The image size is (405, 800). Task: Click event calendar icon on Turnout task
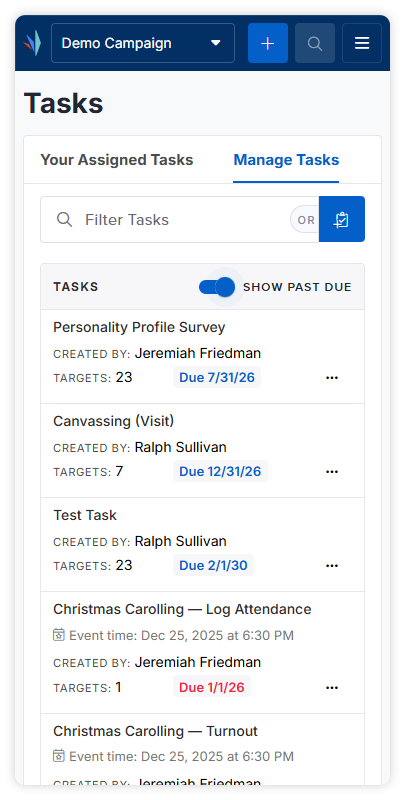point(59,756)
